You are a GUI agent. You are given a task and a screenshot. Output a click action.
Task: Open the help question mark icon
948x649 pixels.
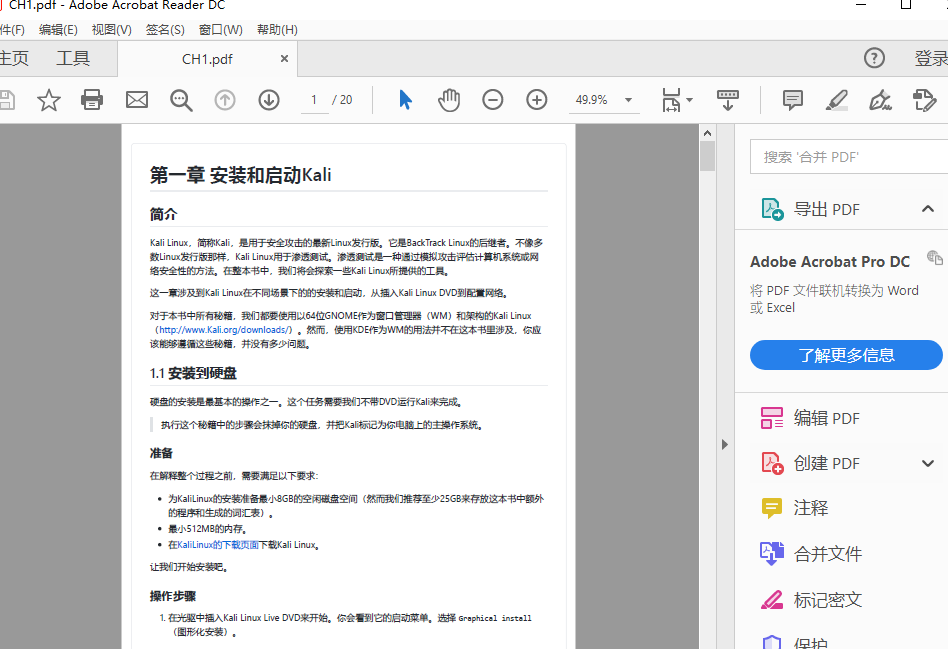pos(874,58)
